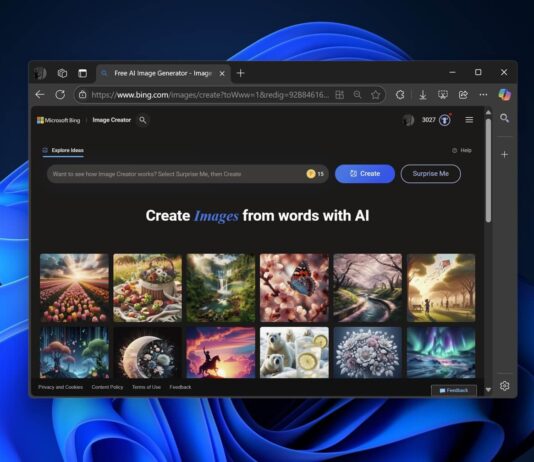Click the Share icon in the toolbar
The width and height of the screenshot is (534, 462).
point(463,95)
